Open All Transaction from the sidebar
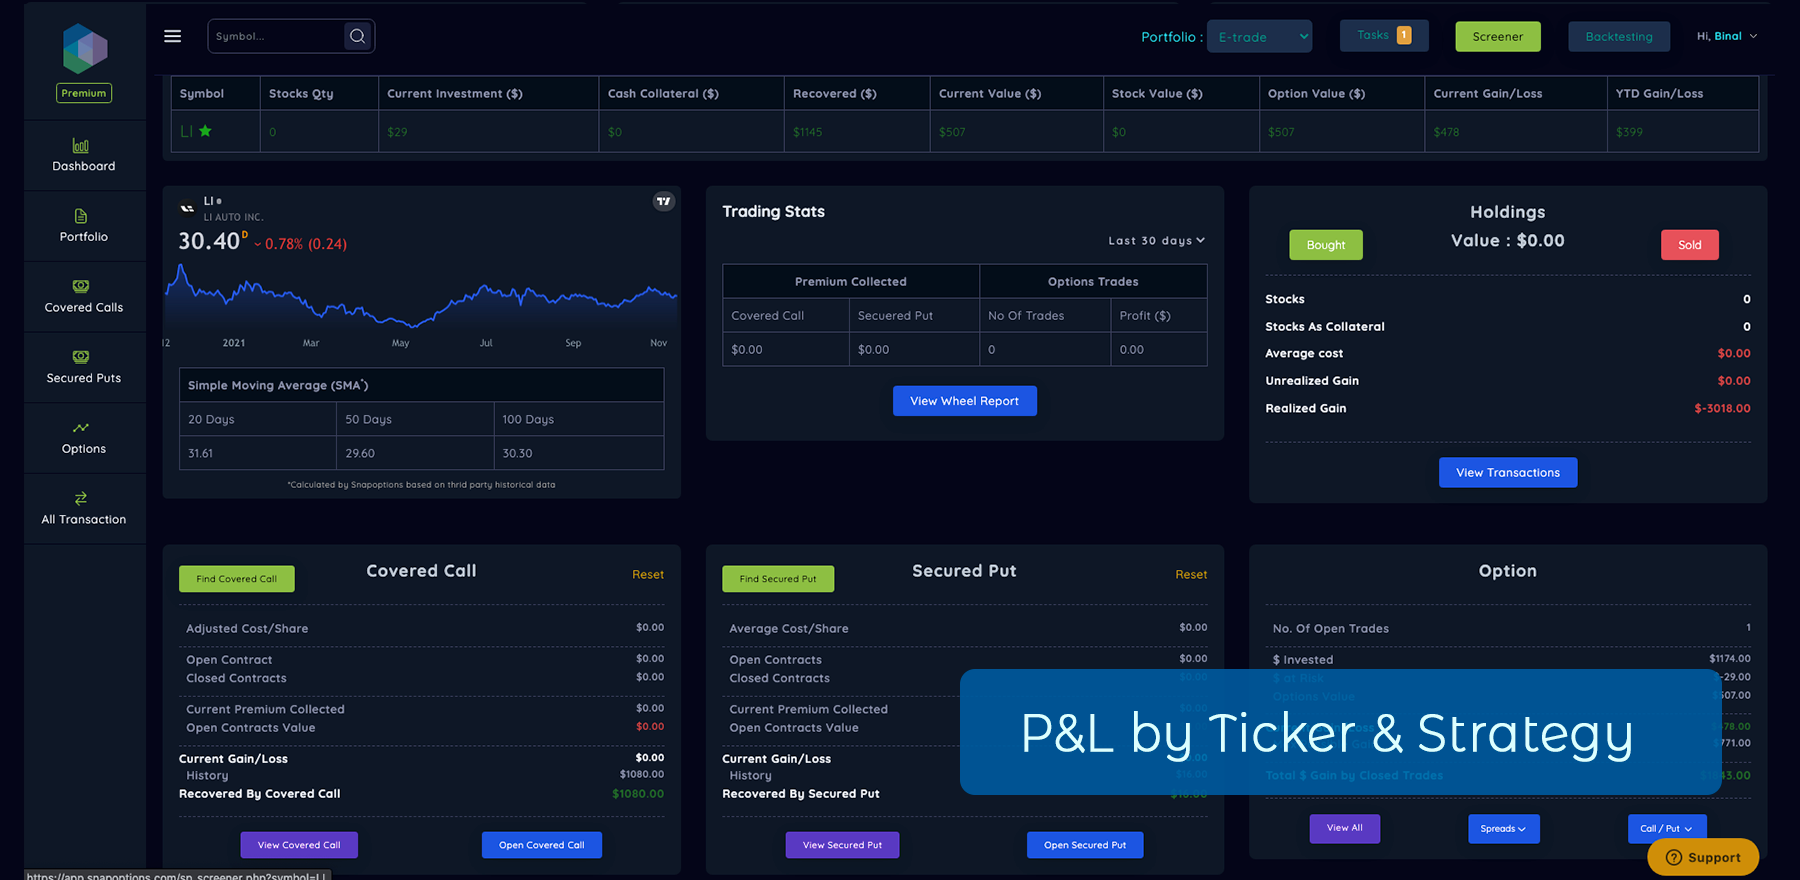This screenshot has height=880, width=1800. tap(84, 508)
